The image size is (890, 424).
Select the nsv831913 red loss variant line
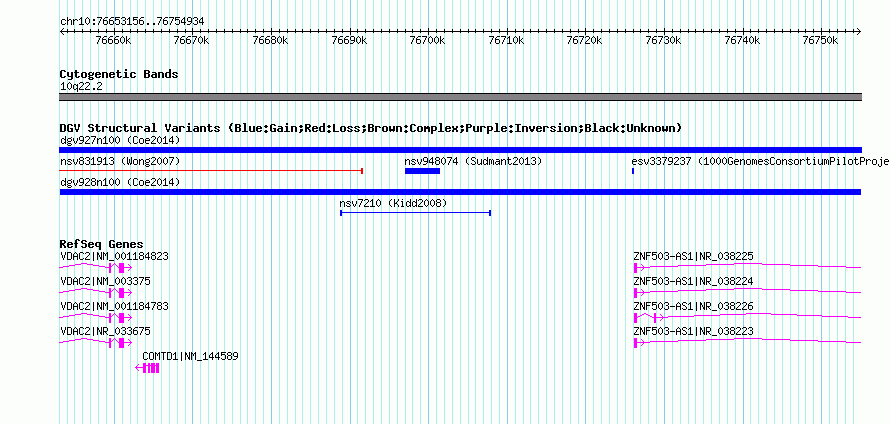tap(211, 171)
